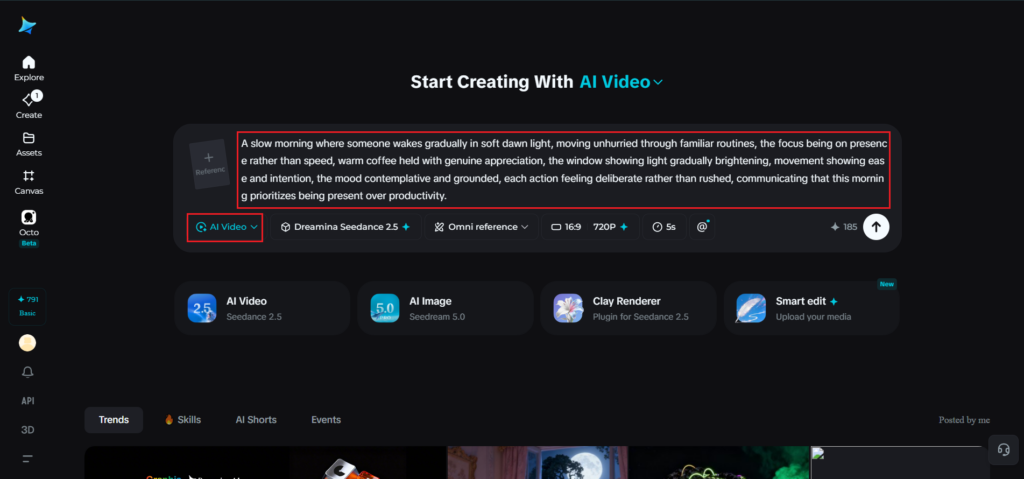
Task: Click the Dreamina logo icon
Action: coord(27,25)
